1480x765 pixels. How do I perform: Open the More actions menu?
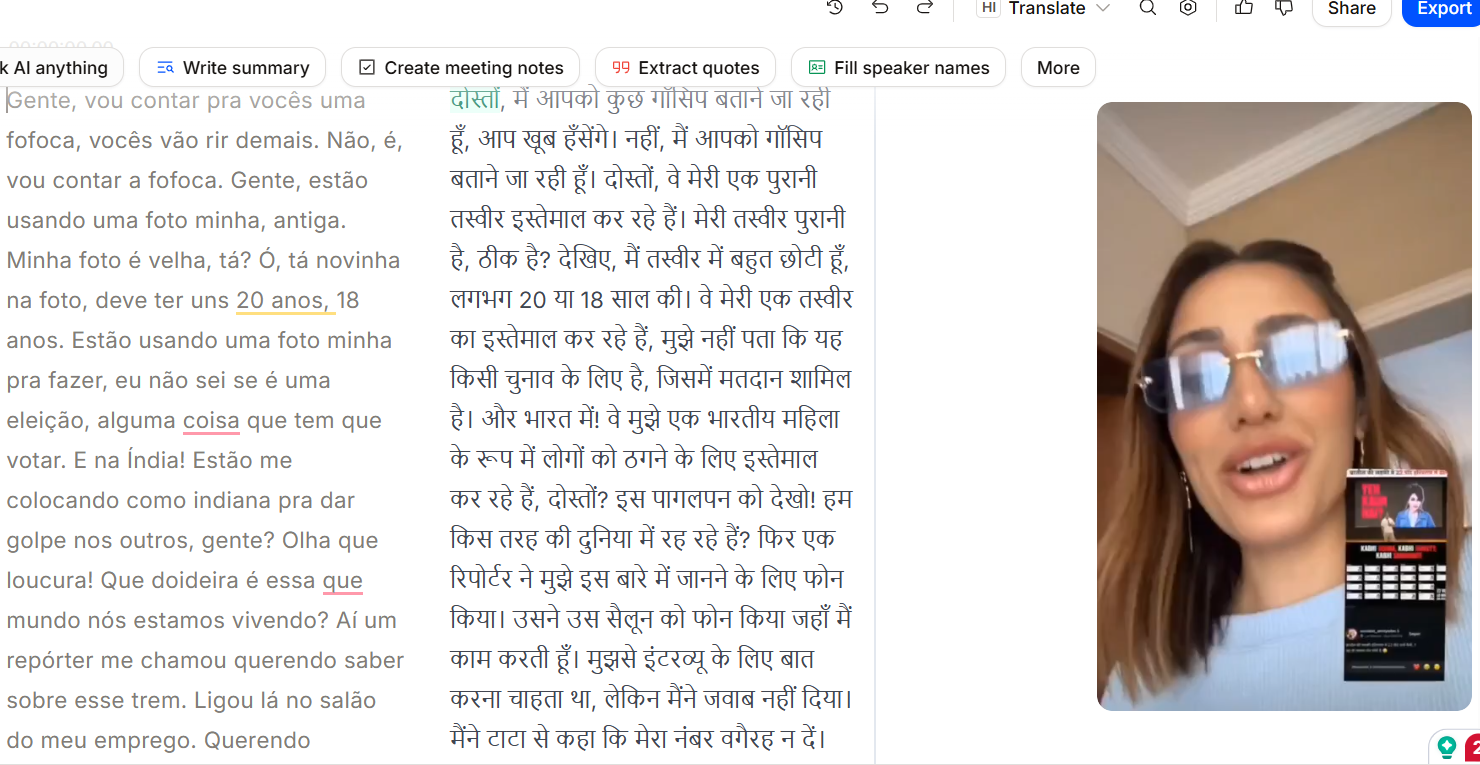click(1058, 68)
